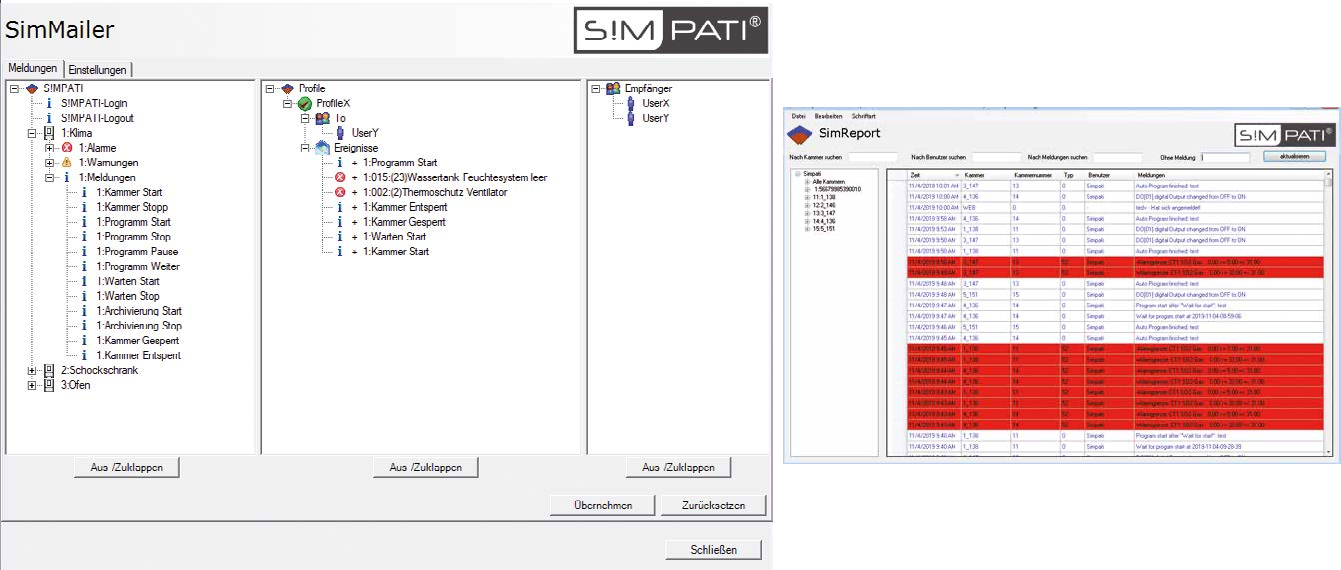Collapse the Empfänger tree root
1341x570 pixels.
pos(597,88)
